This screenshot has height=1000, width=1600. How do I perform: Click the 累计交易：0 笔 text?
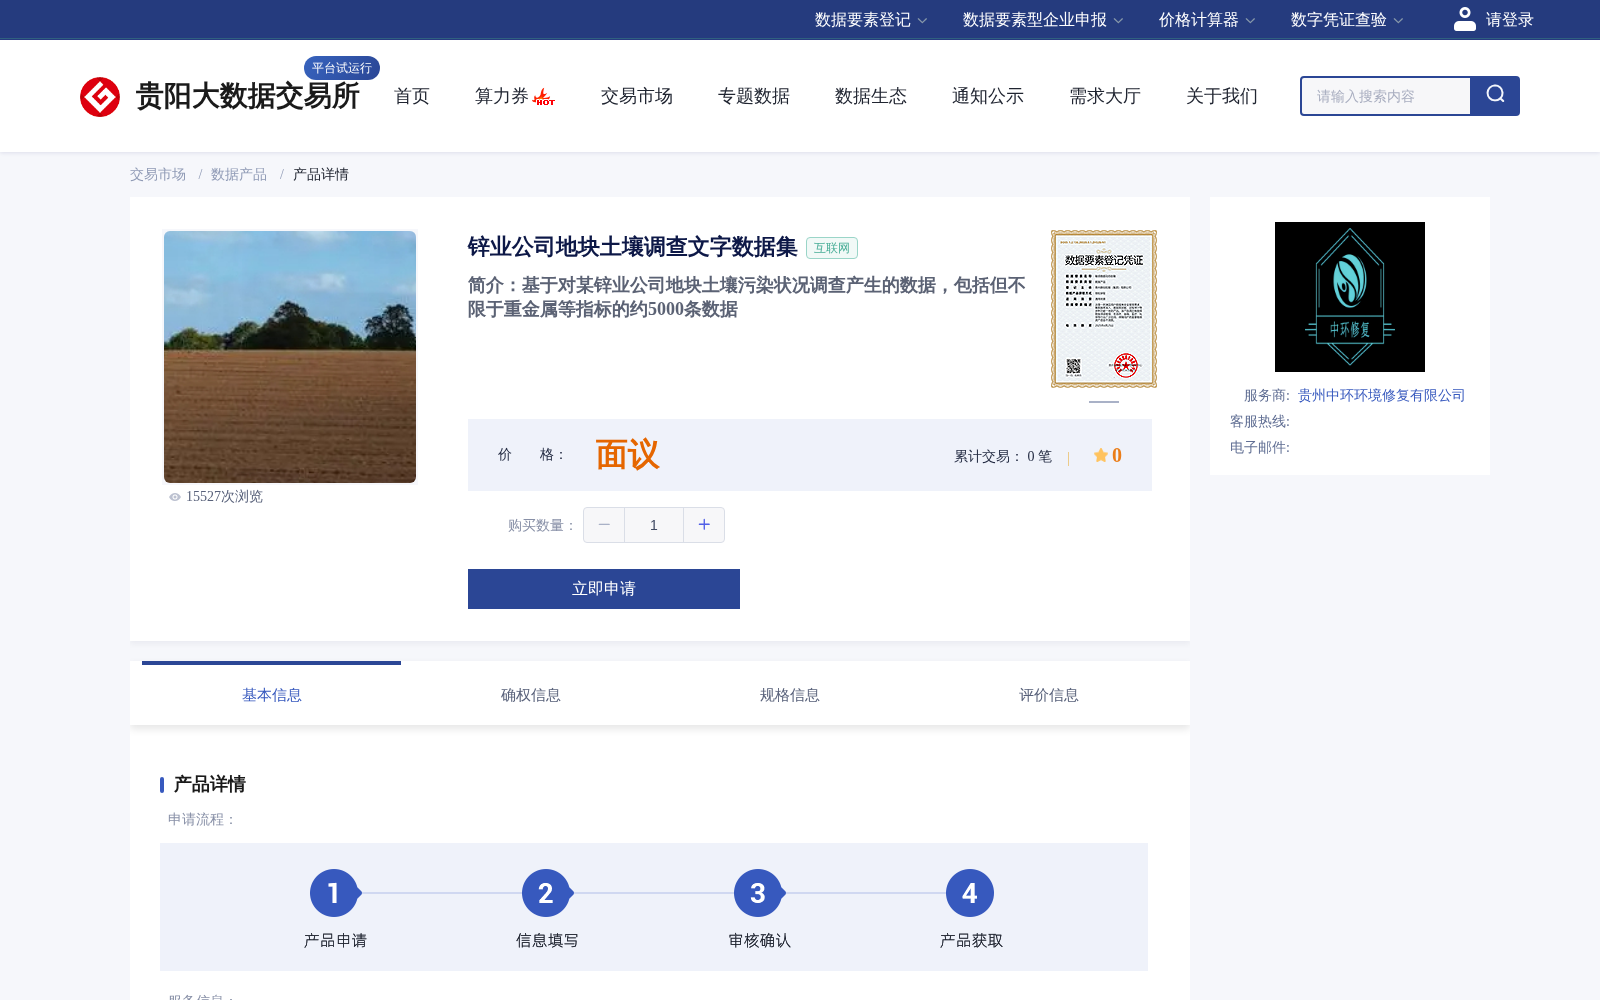[1003, 456]
